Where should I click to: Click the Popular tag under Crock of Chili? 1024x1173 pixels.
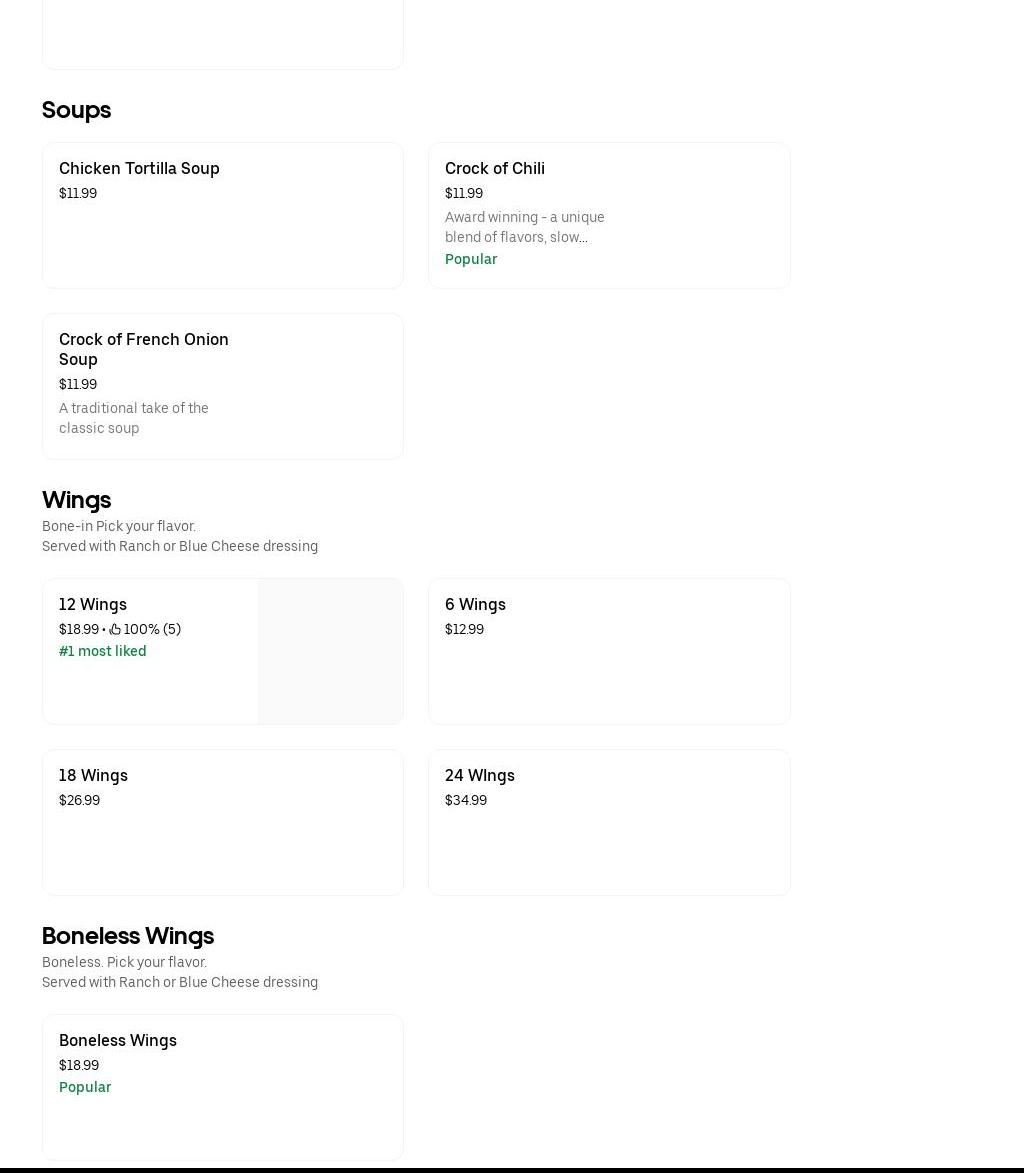(471, 259)
